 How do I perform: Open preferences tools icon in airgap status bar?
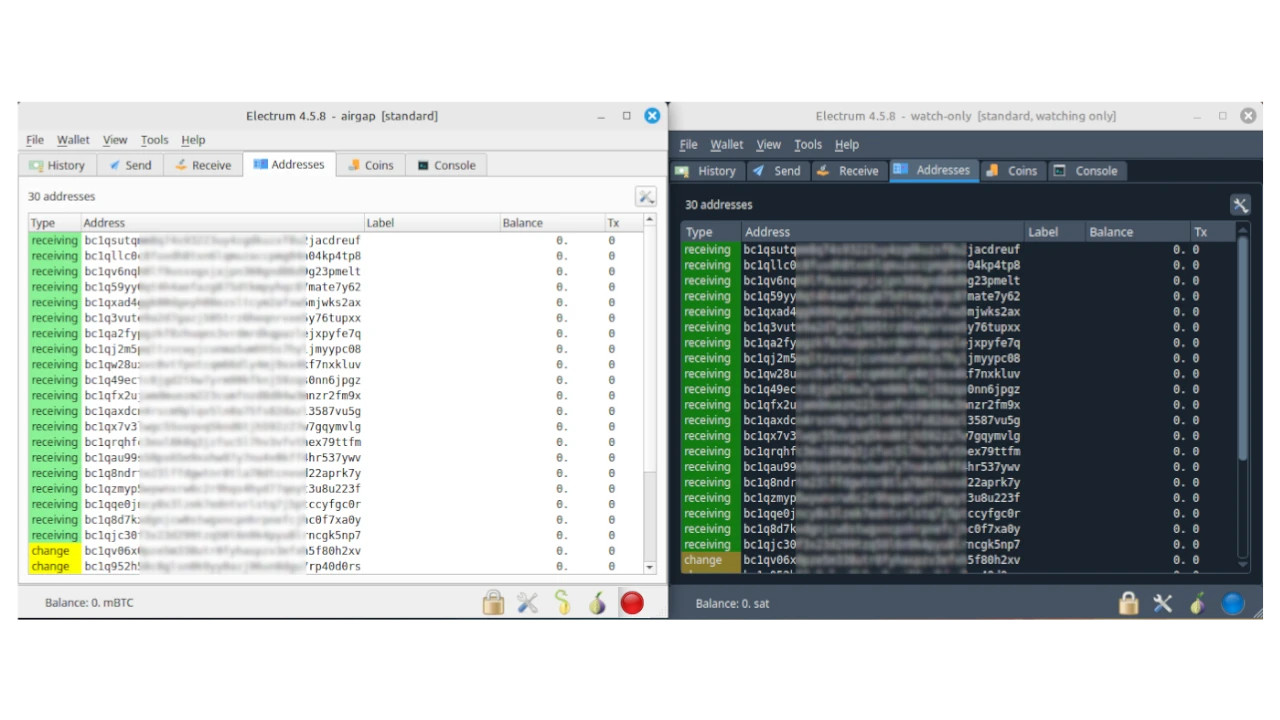tap(527, 602)
